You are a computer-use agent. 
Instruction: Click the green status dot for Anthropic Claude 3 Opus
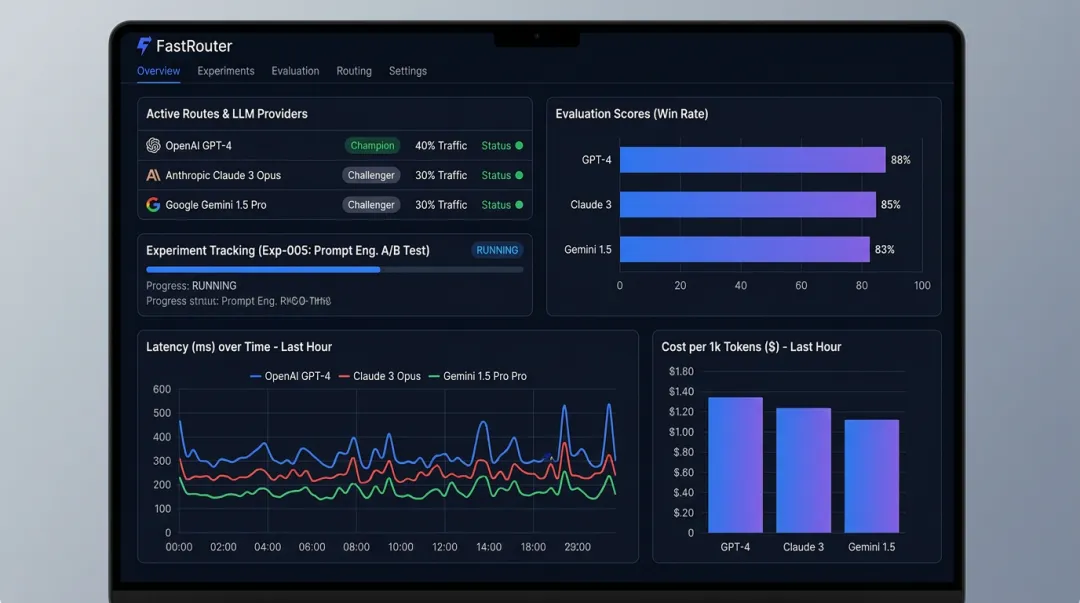[519, 175]
